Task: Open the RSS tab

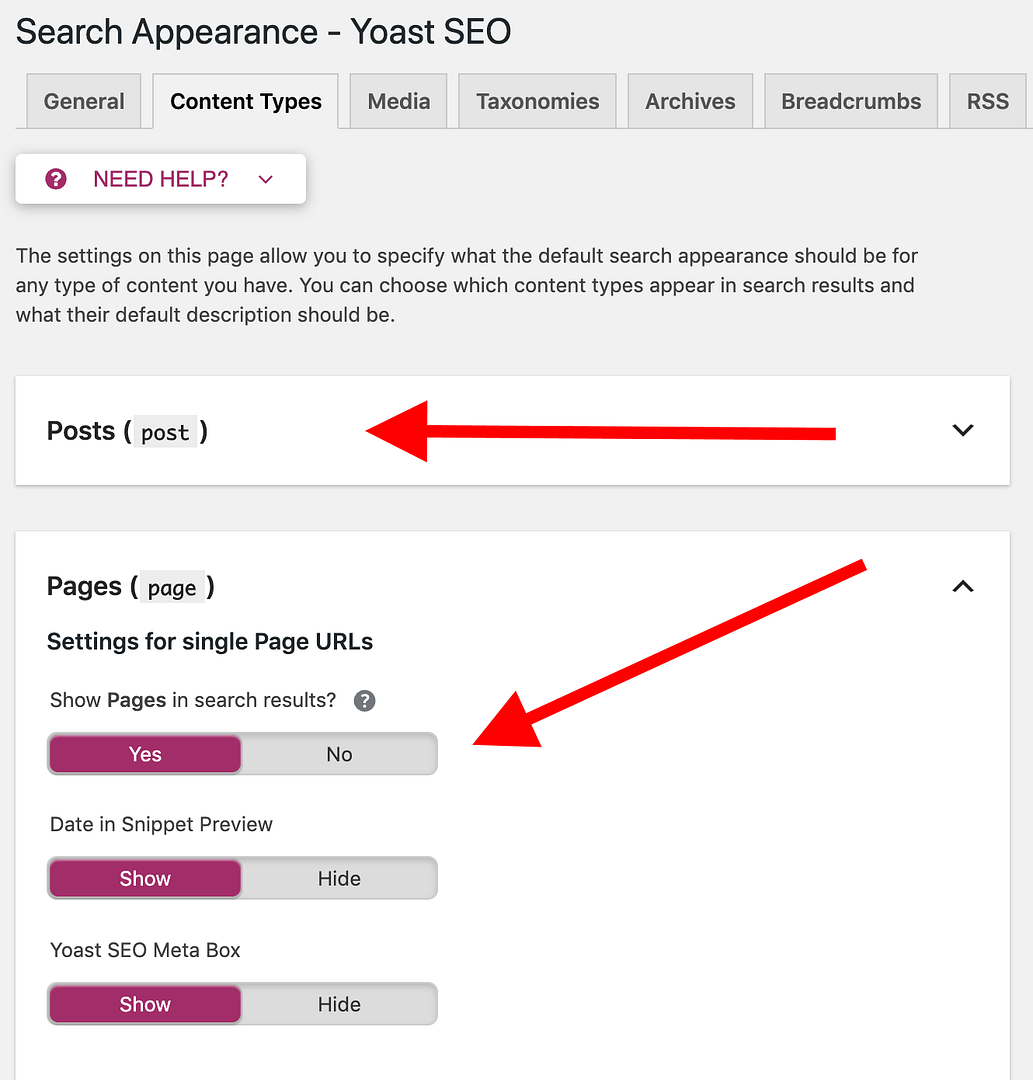Action: (987, 101)
